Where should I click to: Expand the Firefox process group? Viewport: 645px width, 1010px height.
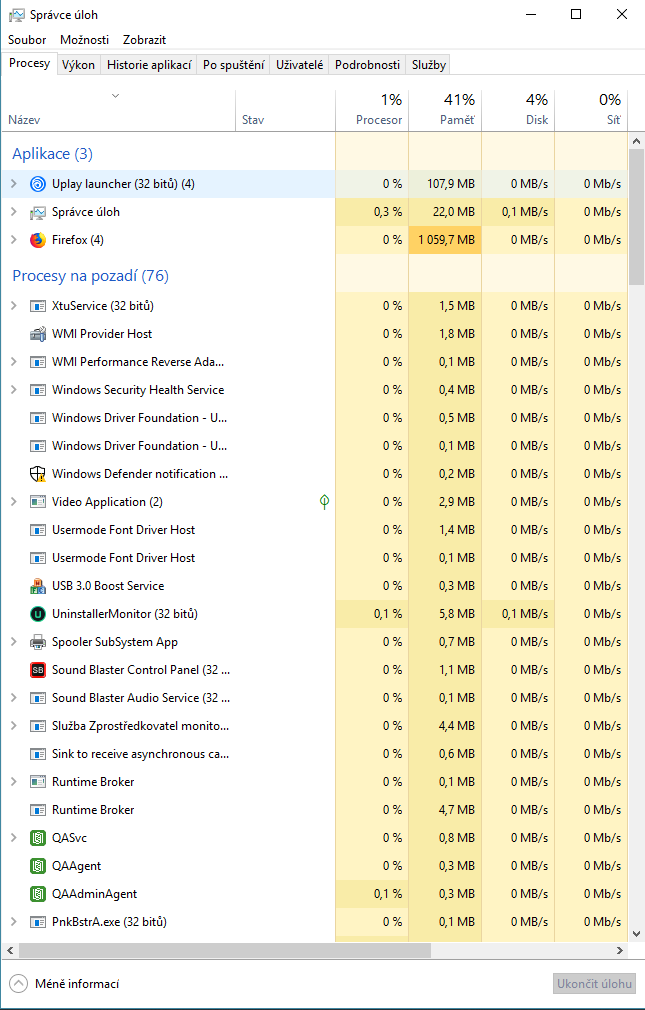[14, 240]
